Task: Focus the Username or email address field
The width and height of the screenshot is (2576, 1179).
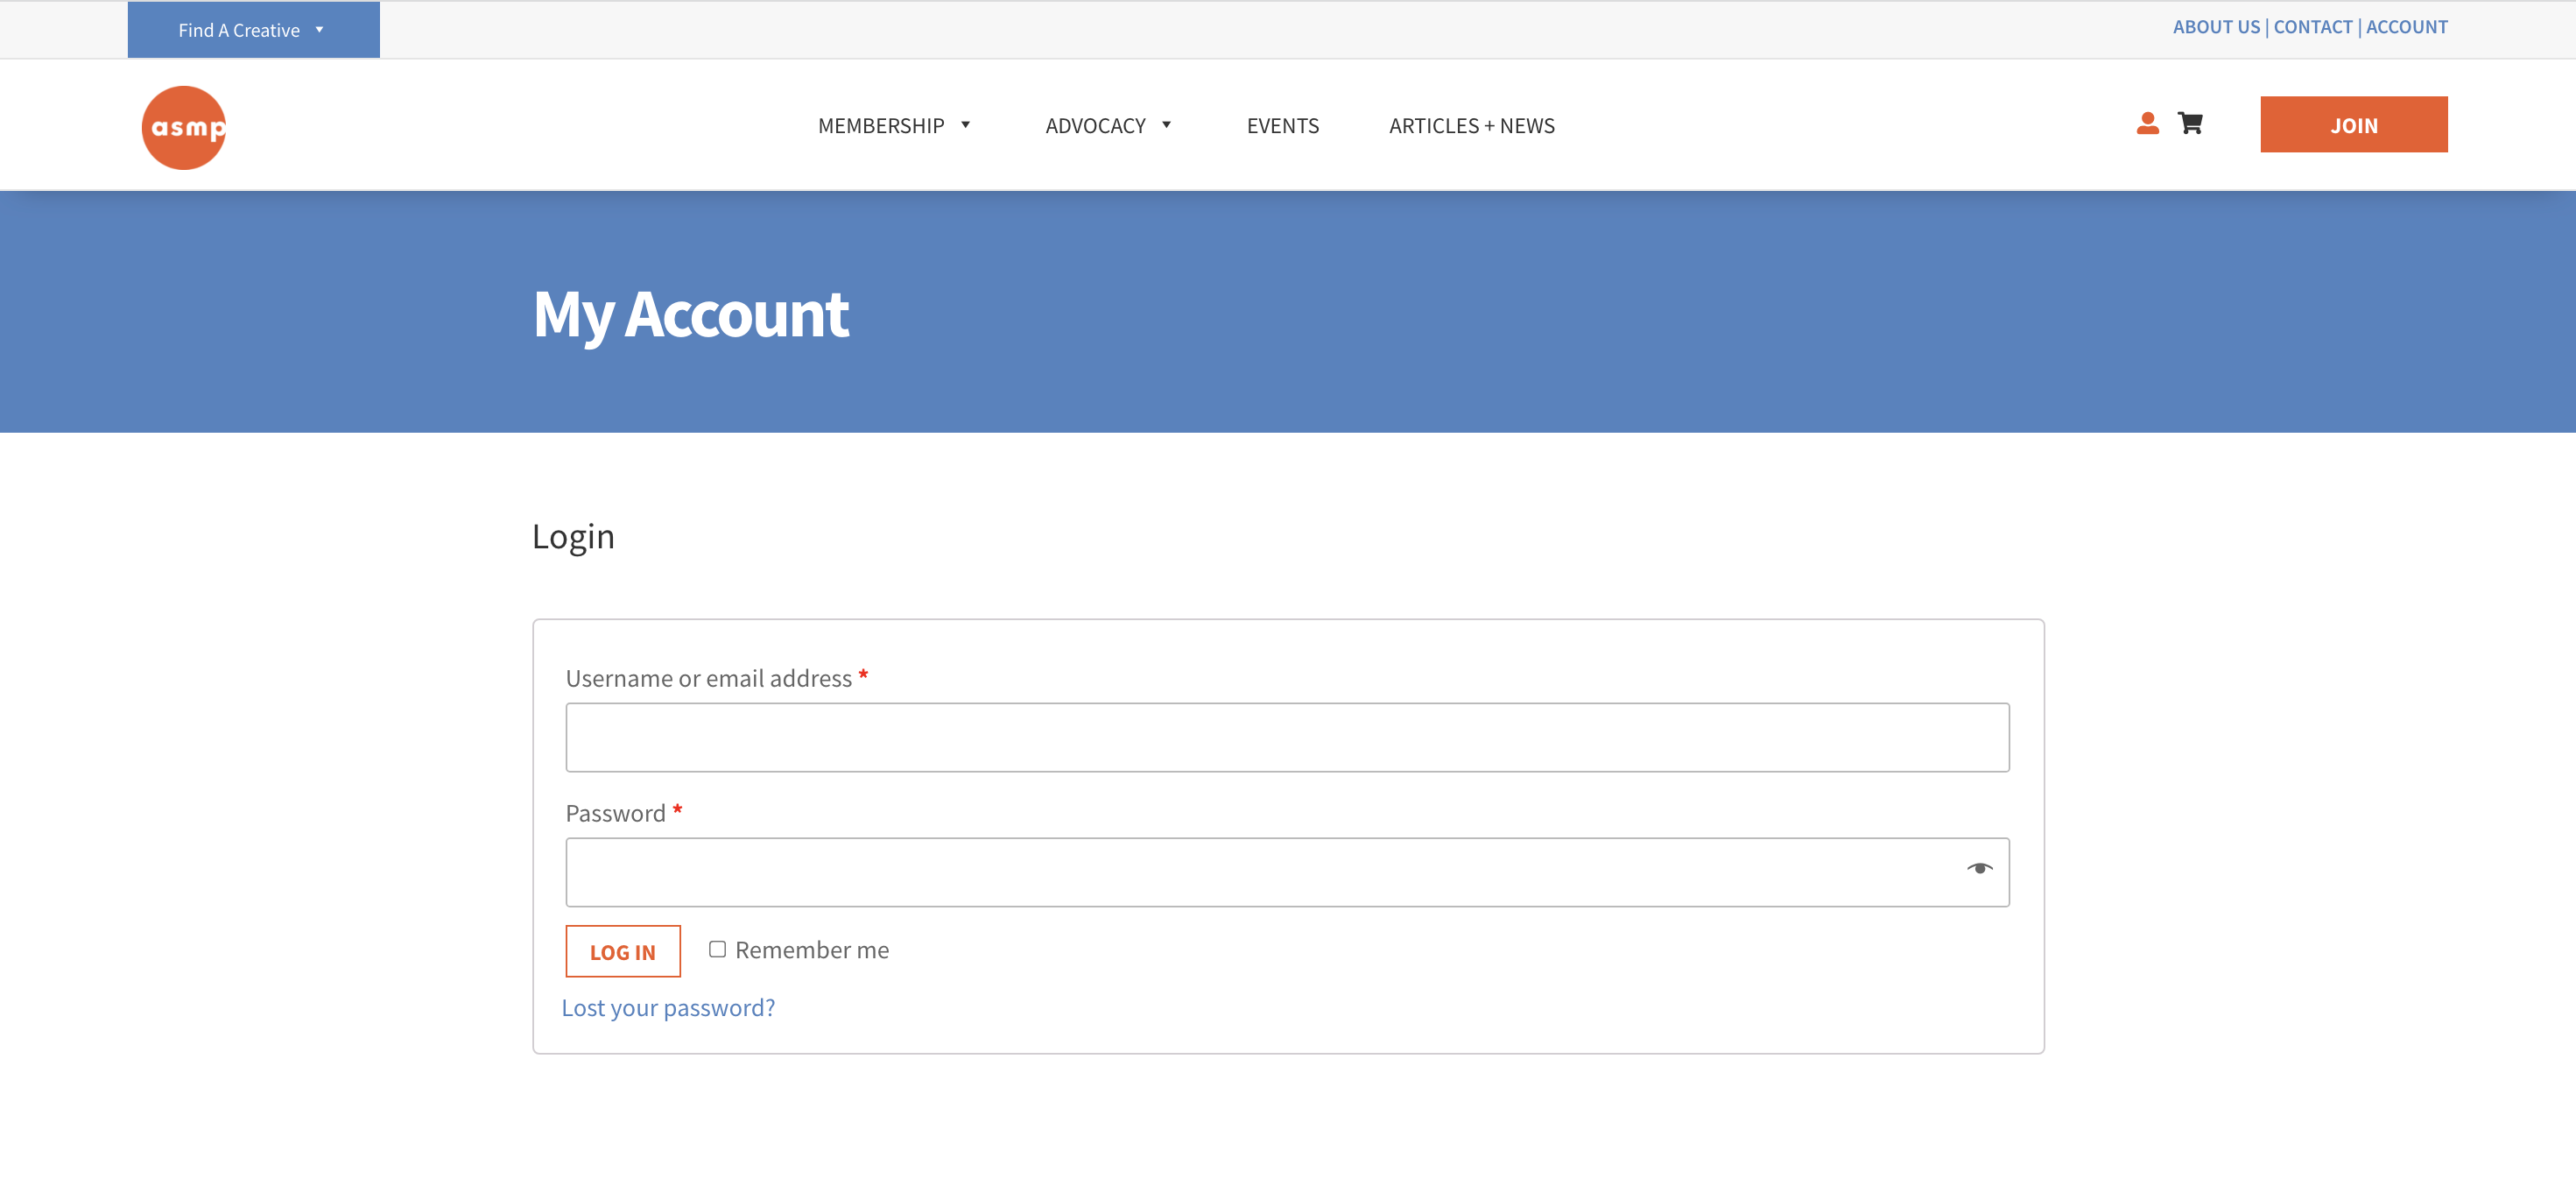Action: pyautogui.click(x=1287, y=737)
